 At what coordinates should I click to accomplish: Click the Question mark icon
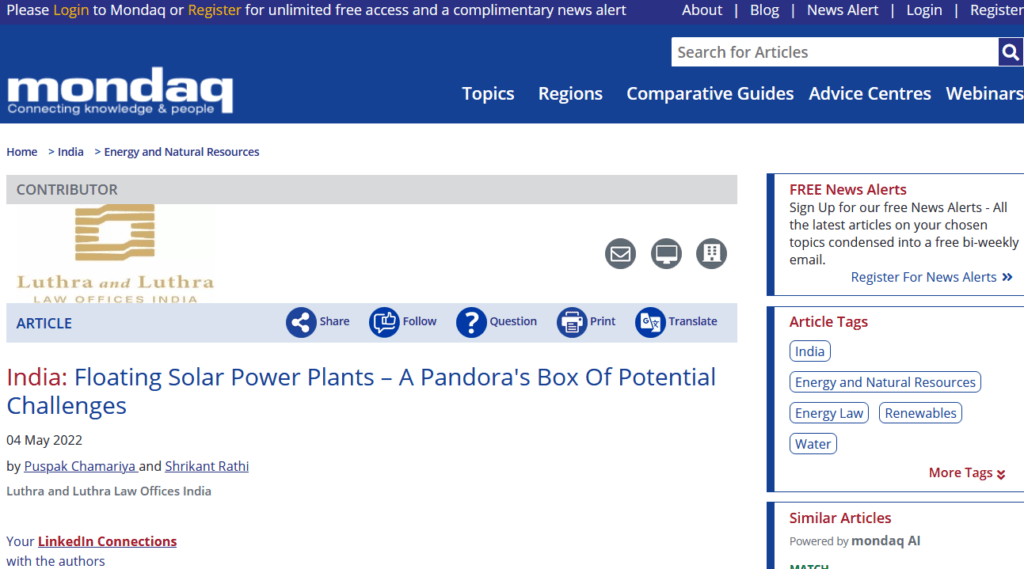pyautogui.click(x=471, y=322)
